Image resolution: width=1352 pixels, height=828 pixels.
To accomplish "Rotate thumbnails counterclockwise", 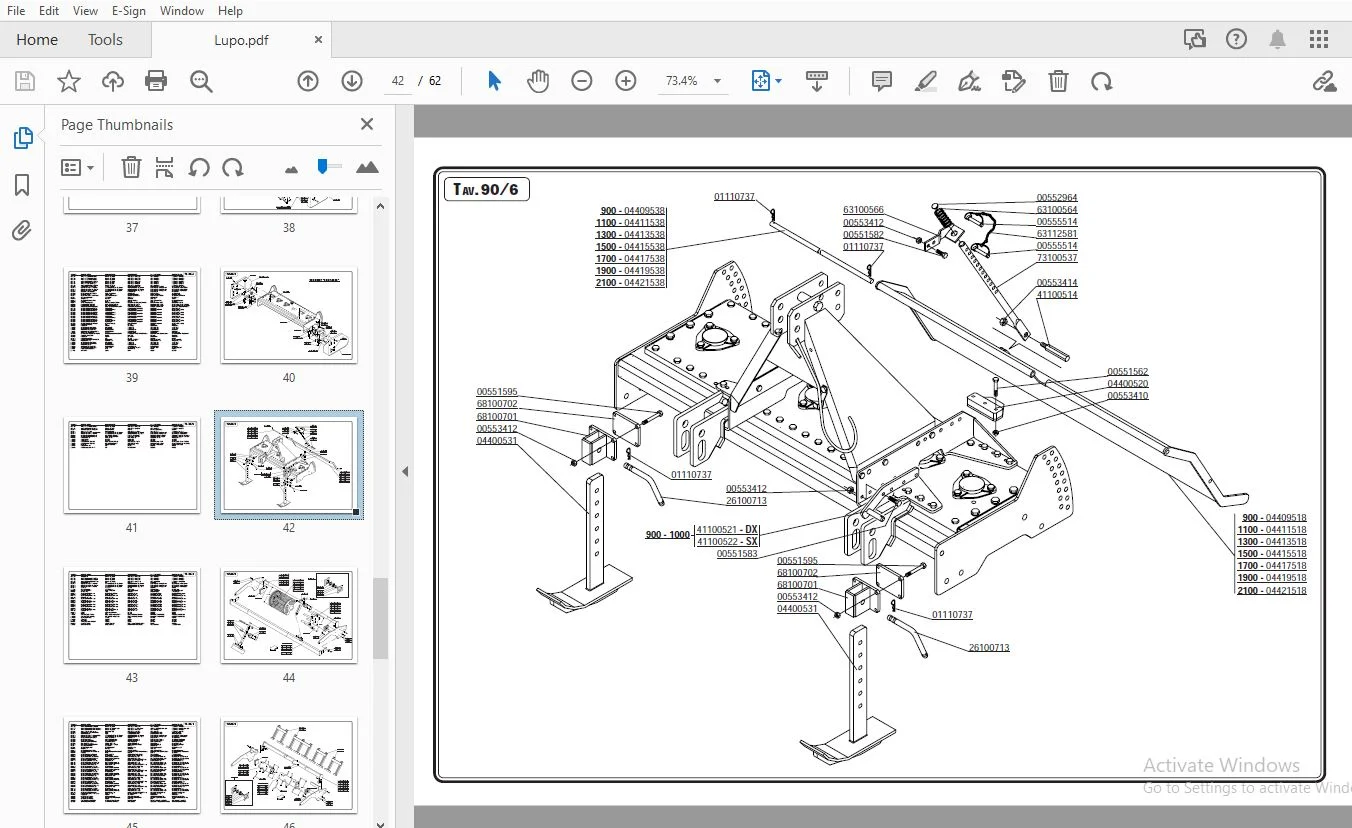I will pyautogui.click(x=199, y=167).
